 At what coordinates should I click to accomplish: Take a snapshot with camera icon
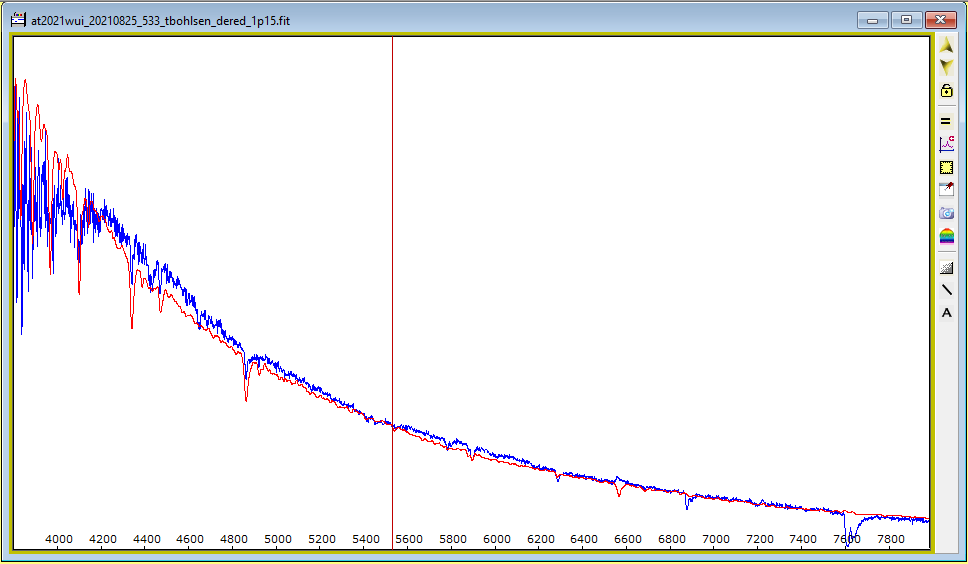coord(946,213)
